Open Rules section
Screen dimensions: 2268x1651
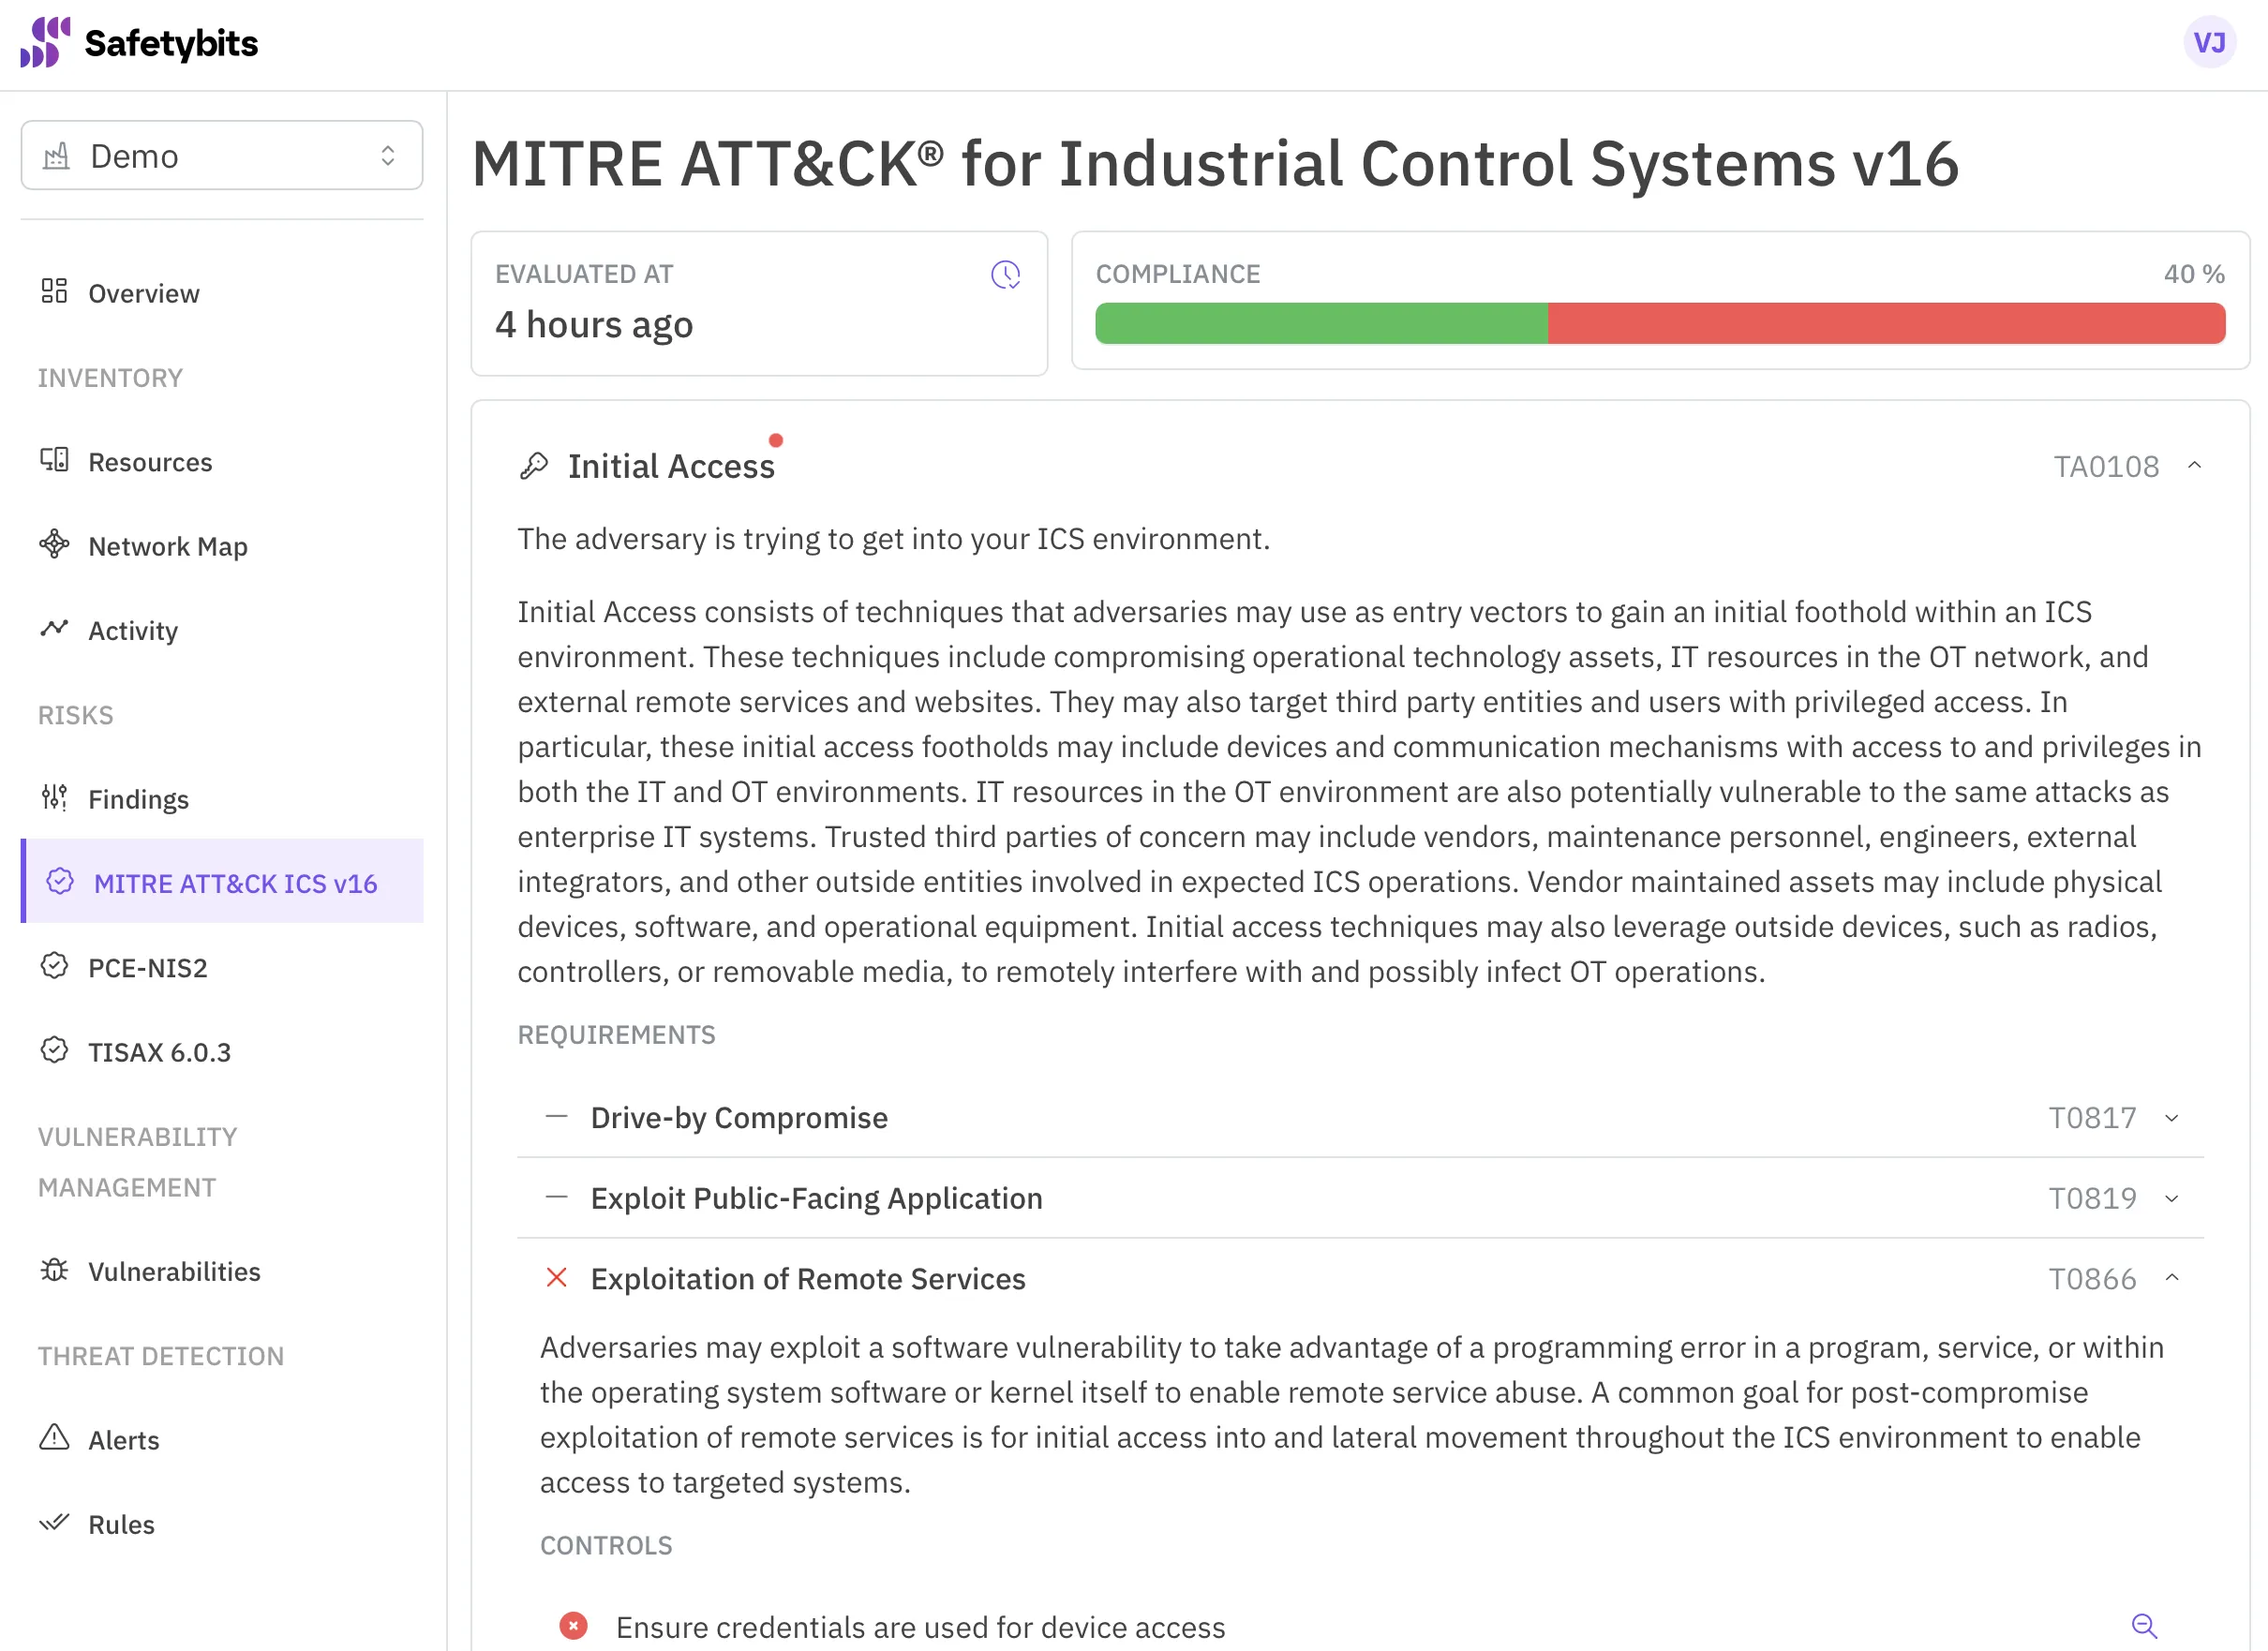[122, 1525]
